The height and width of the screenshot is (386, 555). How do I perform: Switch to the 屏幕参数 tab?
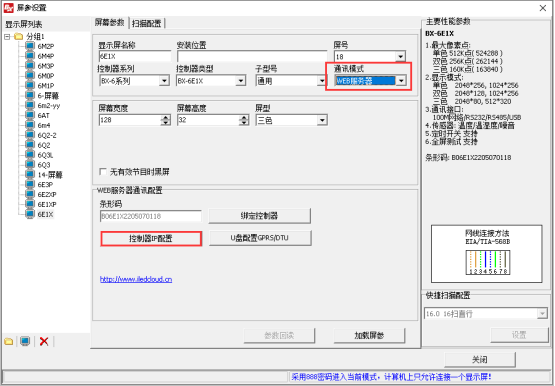point(110,23)
